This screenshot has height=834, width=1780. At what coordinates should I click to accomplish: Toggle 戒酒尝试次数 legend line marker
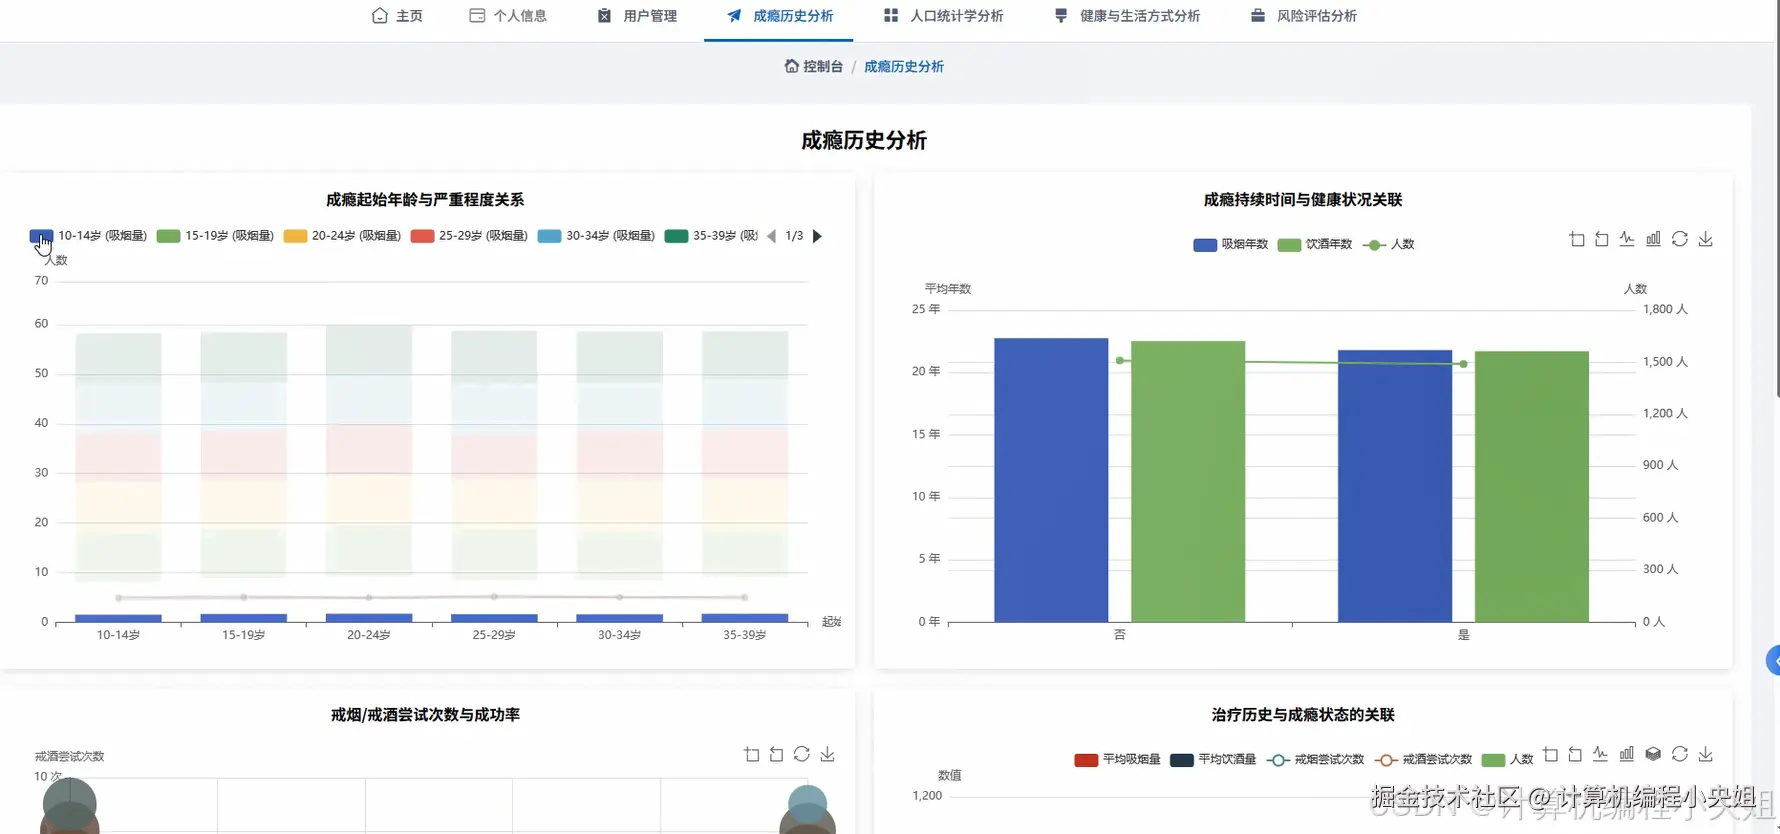pyautogui.click(x=1386, y=760)
